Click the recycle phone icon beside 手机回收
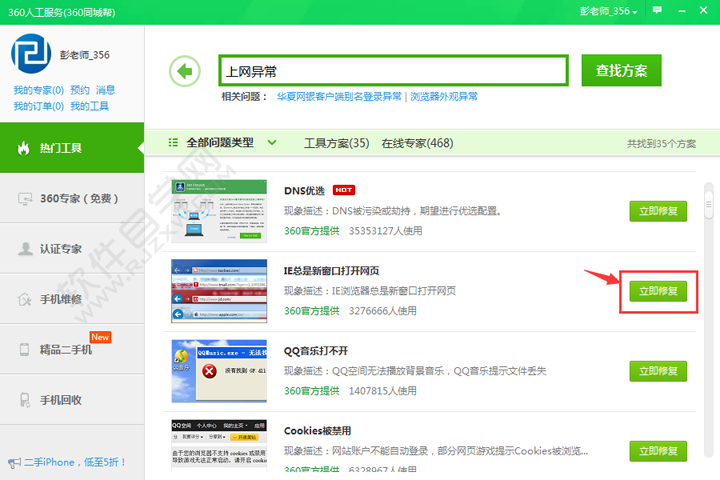The image size is (720, 480). click(25, 400)
